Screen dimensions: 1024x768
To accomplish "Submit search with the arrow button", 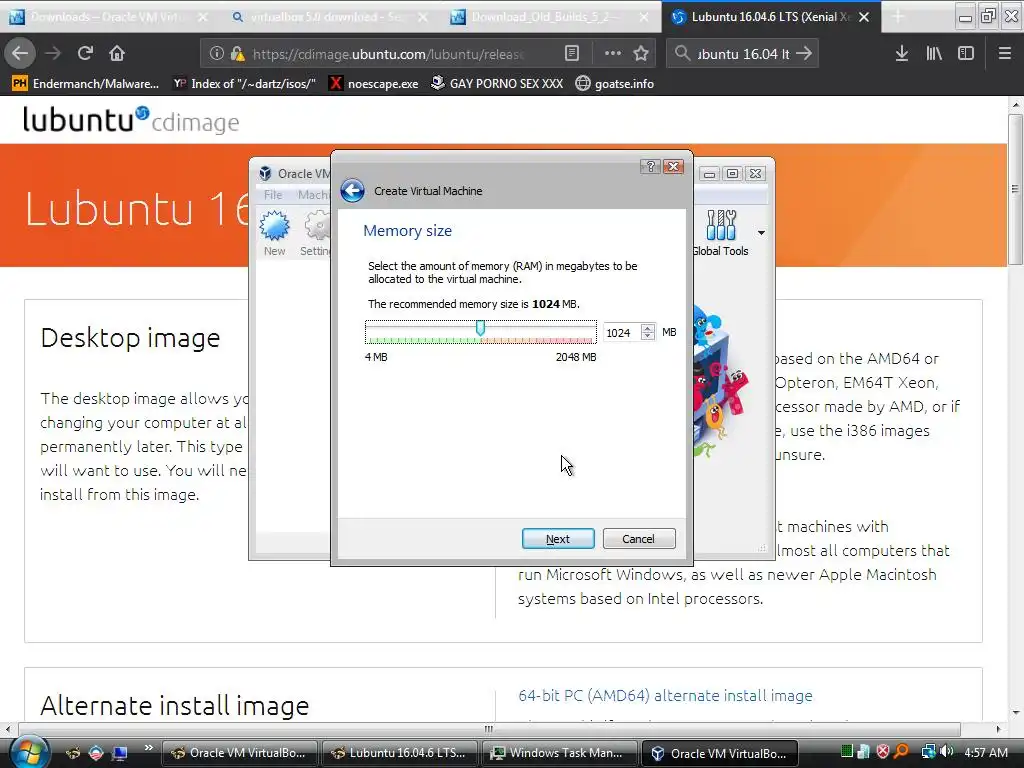I will 805,54.
